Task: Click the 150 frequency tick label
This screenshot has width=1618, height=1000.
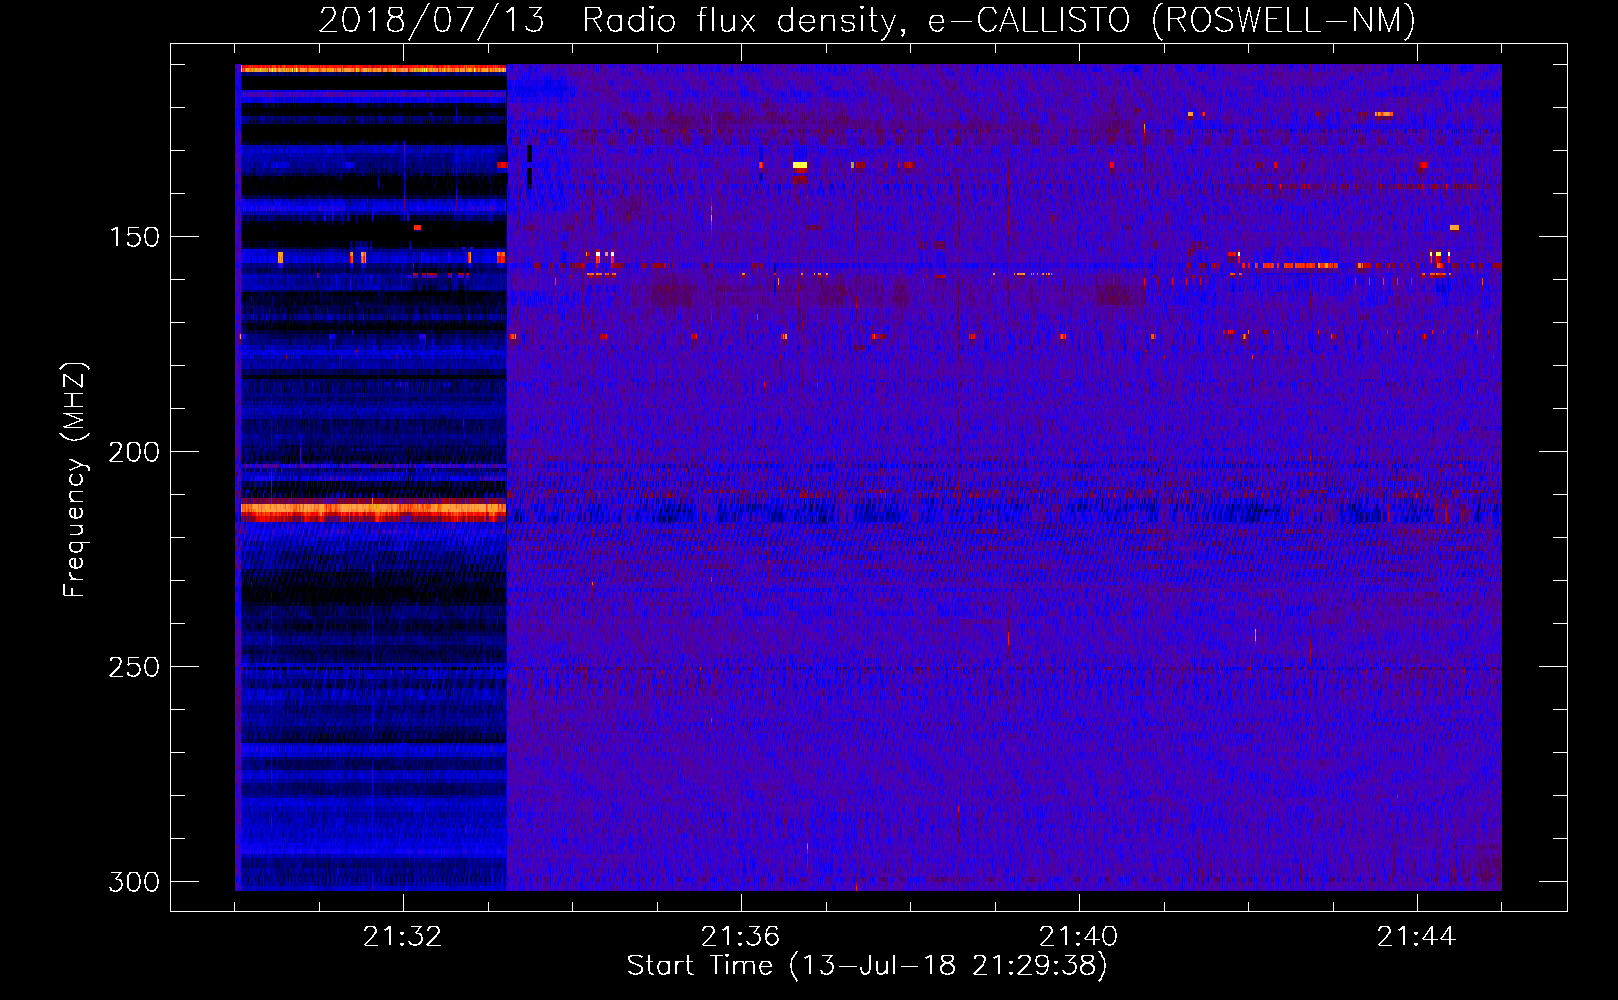Action: coord(134,237)
